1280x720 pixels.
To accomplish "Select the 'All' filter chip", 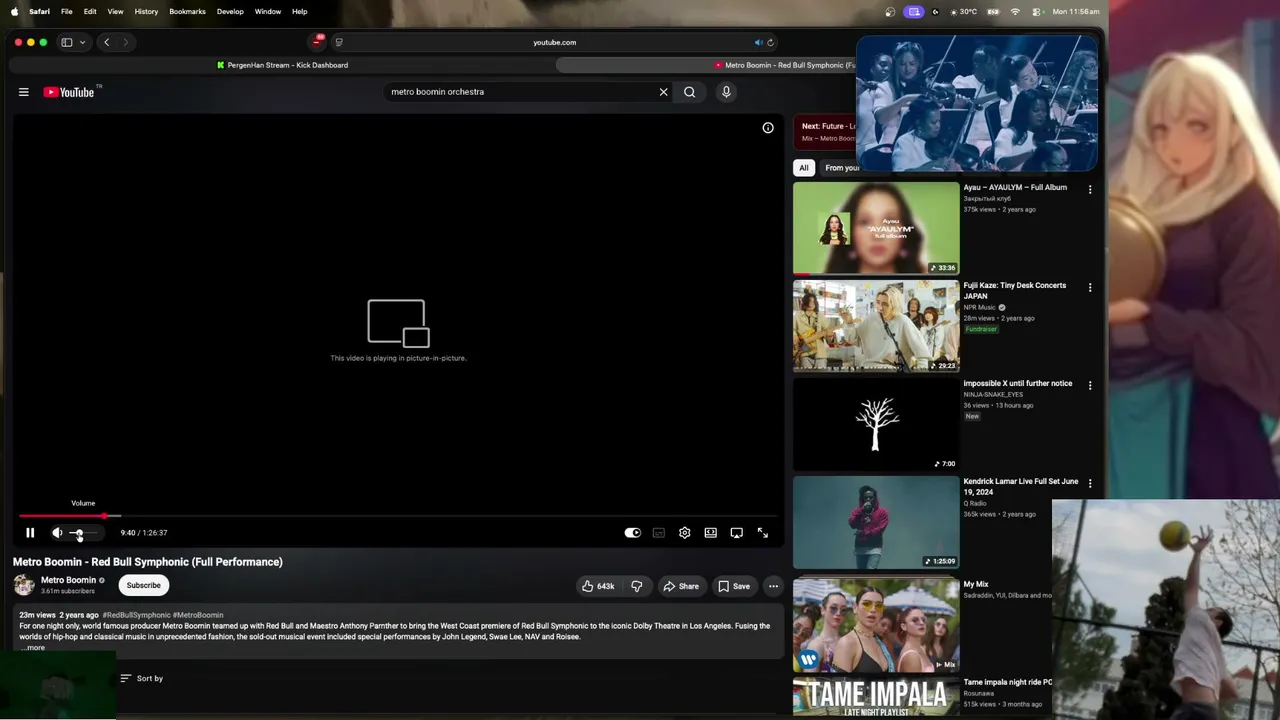I will click(803, 168).
